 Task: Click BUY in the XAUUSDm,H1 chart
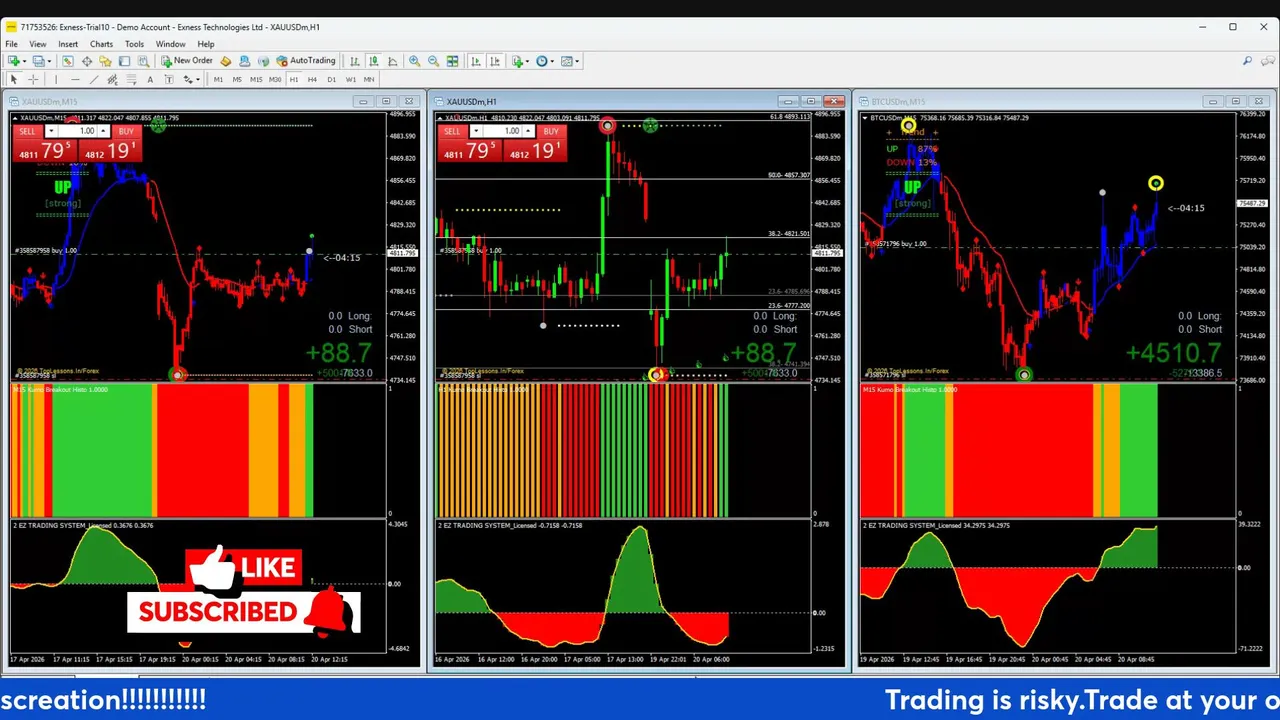coord(550,131)
